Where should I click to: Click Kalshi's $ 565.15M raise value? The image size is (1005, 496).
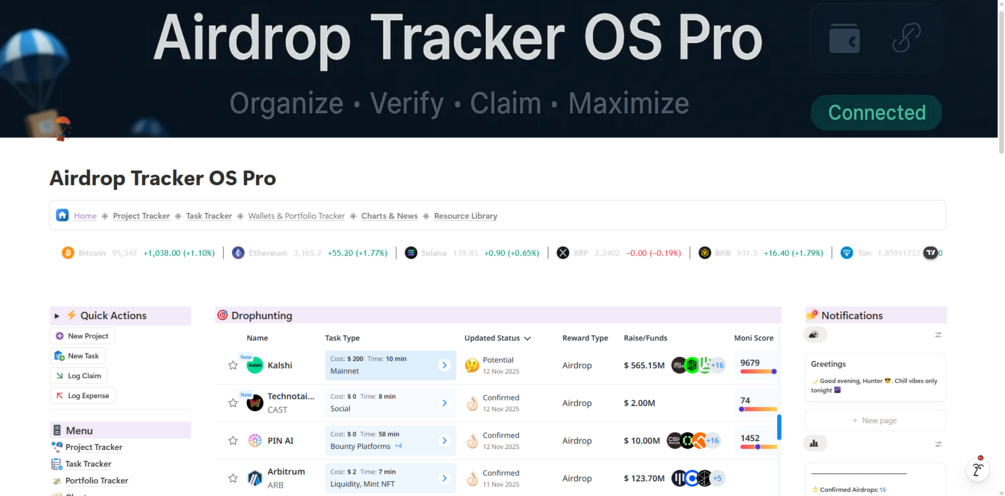click(x=644, y=365)
